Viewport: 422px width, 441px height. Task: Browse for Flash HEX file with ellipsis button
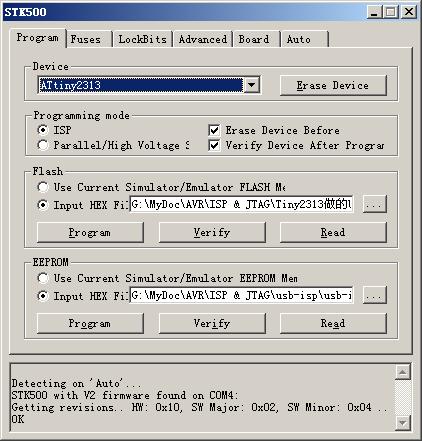coord(374,204)
